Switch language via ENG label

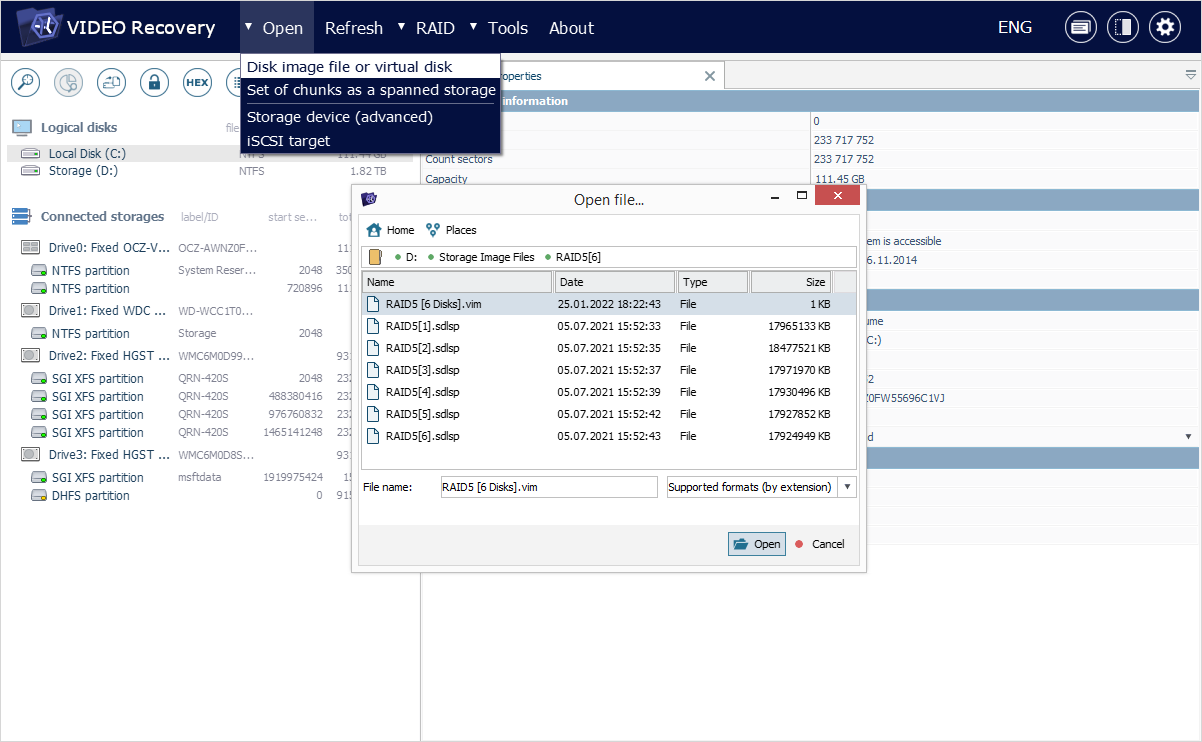click(1015, 27)
